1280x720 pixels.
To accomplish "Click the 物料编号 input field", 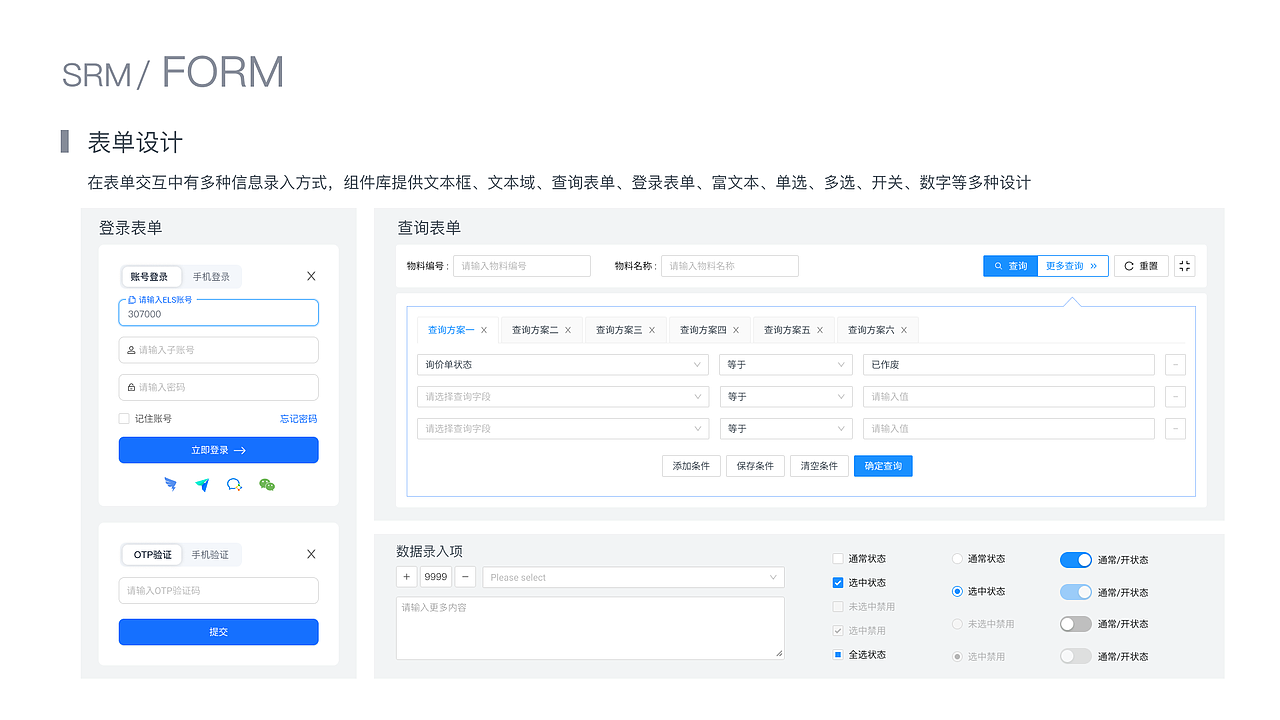I will click(521, 265).
